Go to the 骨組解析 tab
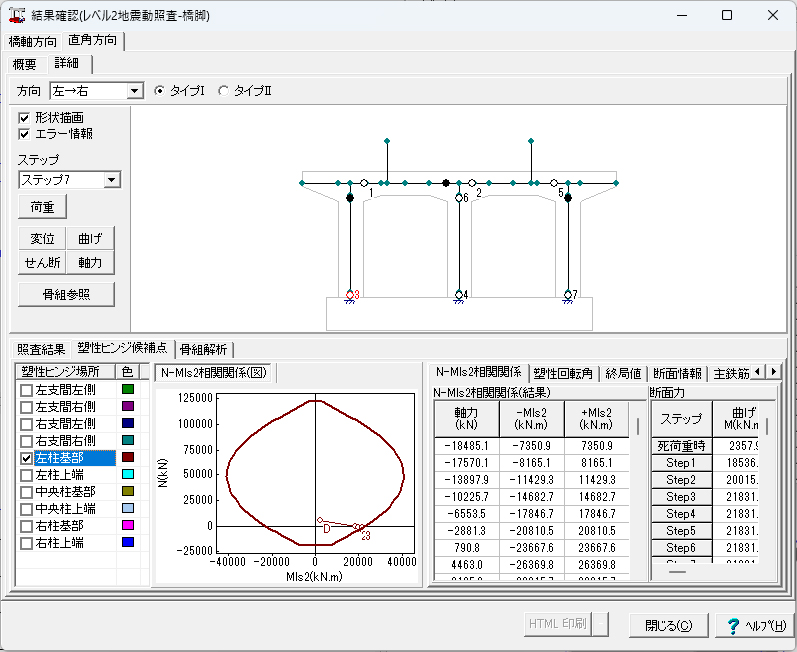The image size is (797, 652). coord(205,349)
